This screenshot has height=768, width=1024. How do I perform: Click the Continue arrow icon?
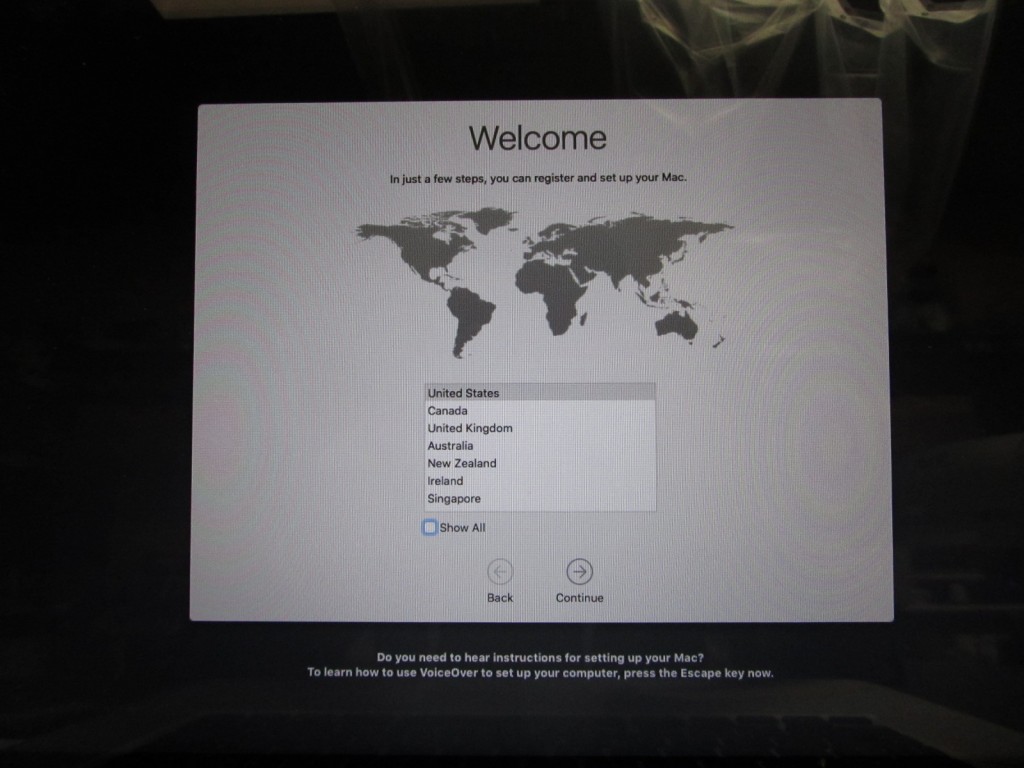[x=579, y=571]
